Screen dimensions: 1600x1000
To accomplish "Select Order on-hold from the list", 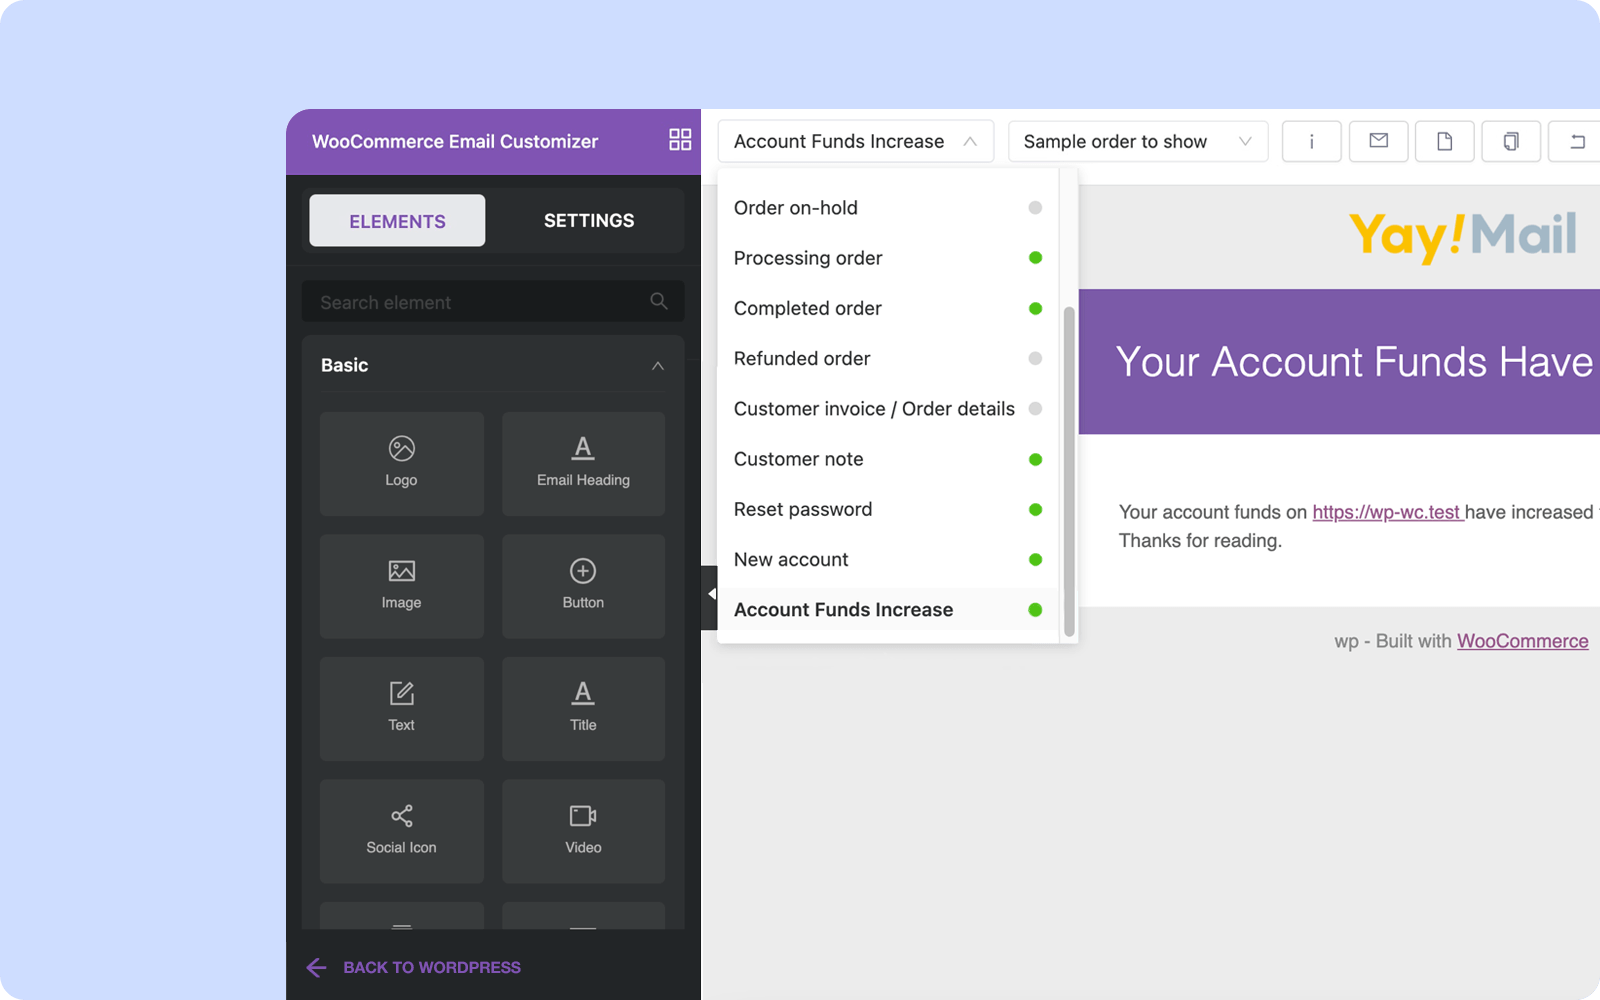I will (888, 208).
